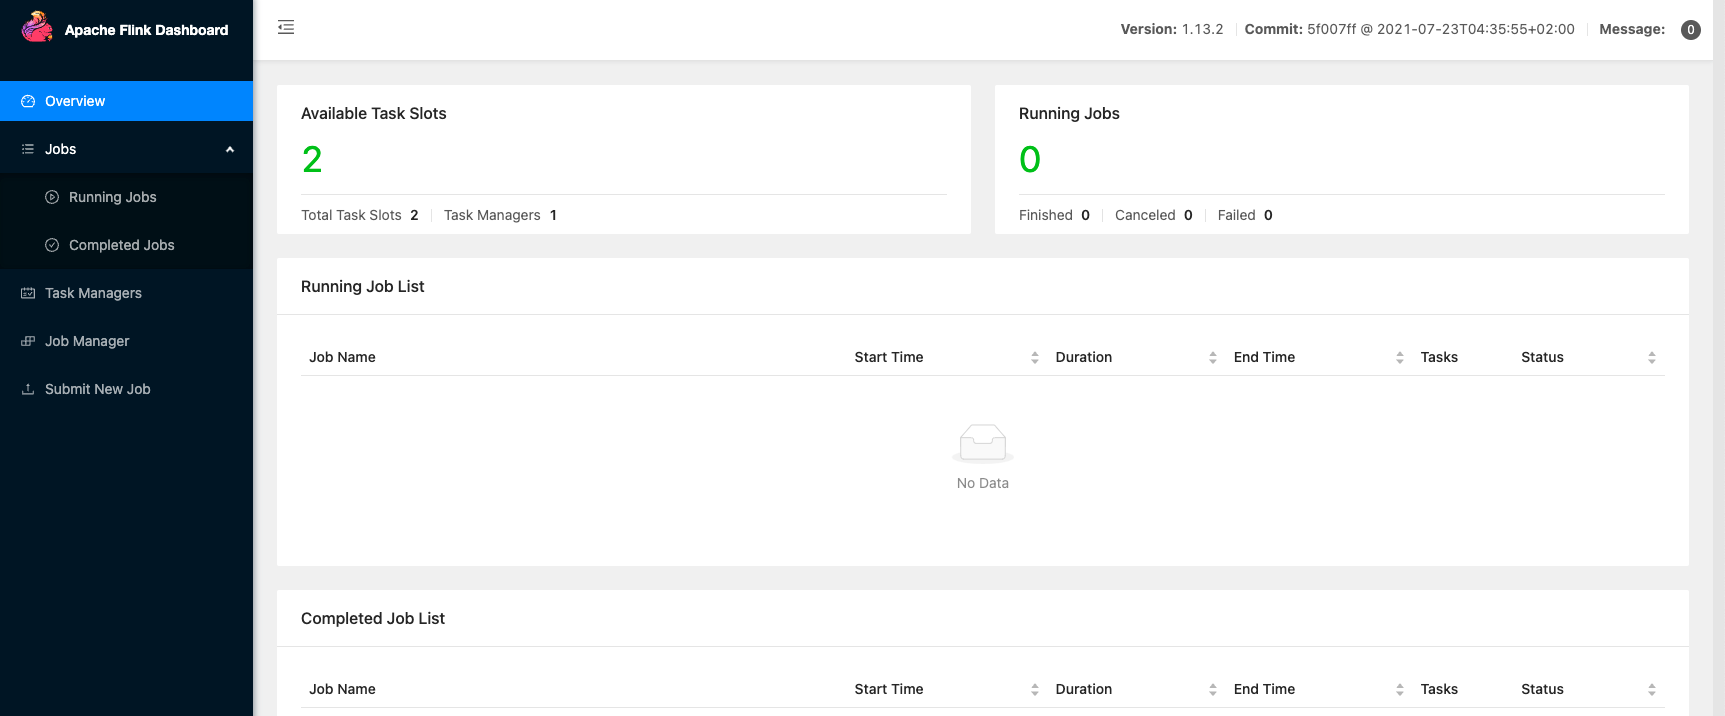1725x716 pixels.
Task: Click the Finished jobs counter
Action: [x=1054, y=215]
